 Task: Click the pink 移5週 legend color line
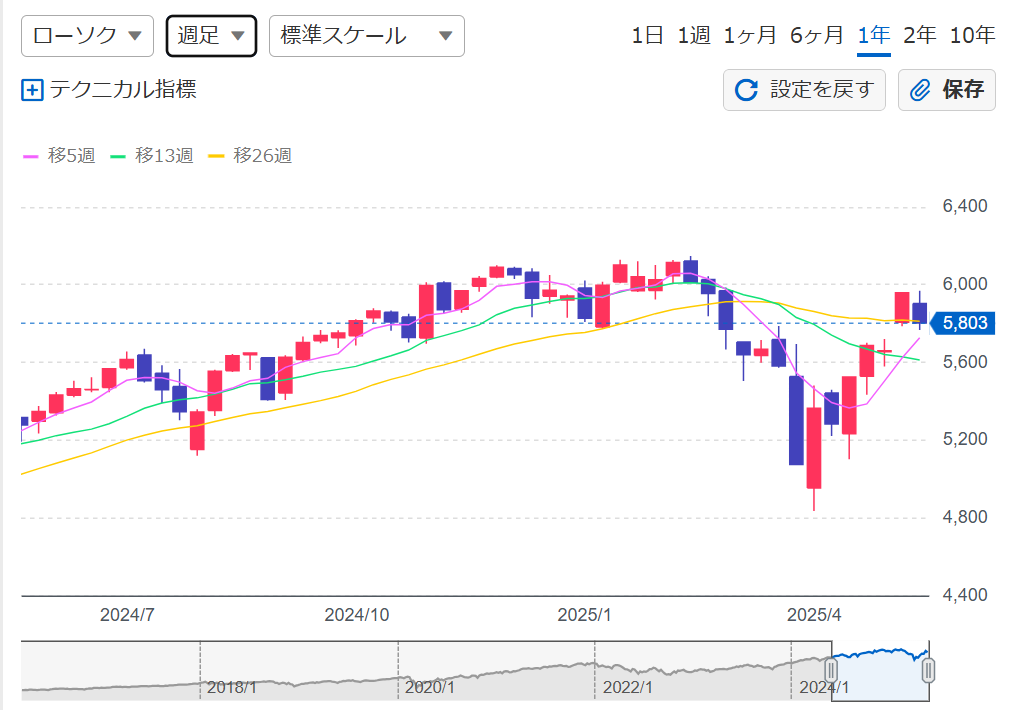pyautogui.click(x=30, y=157)
